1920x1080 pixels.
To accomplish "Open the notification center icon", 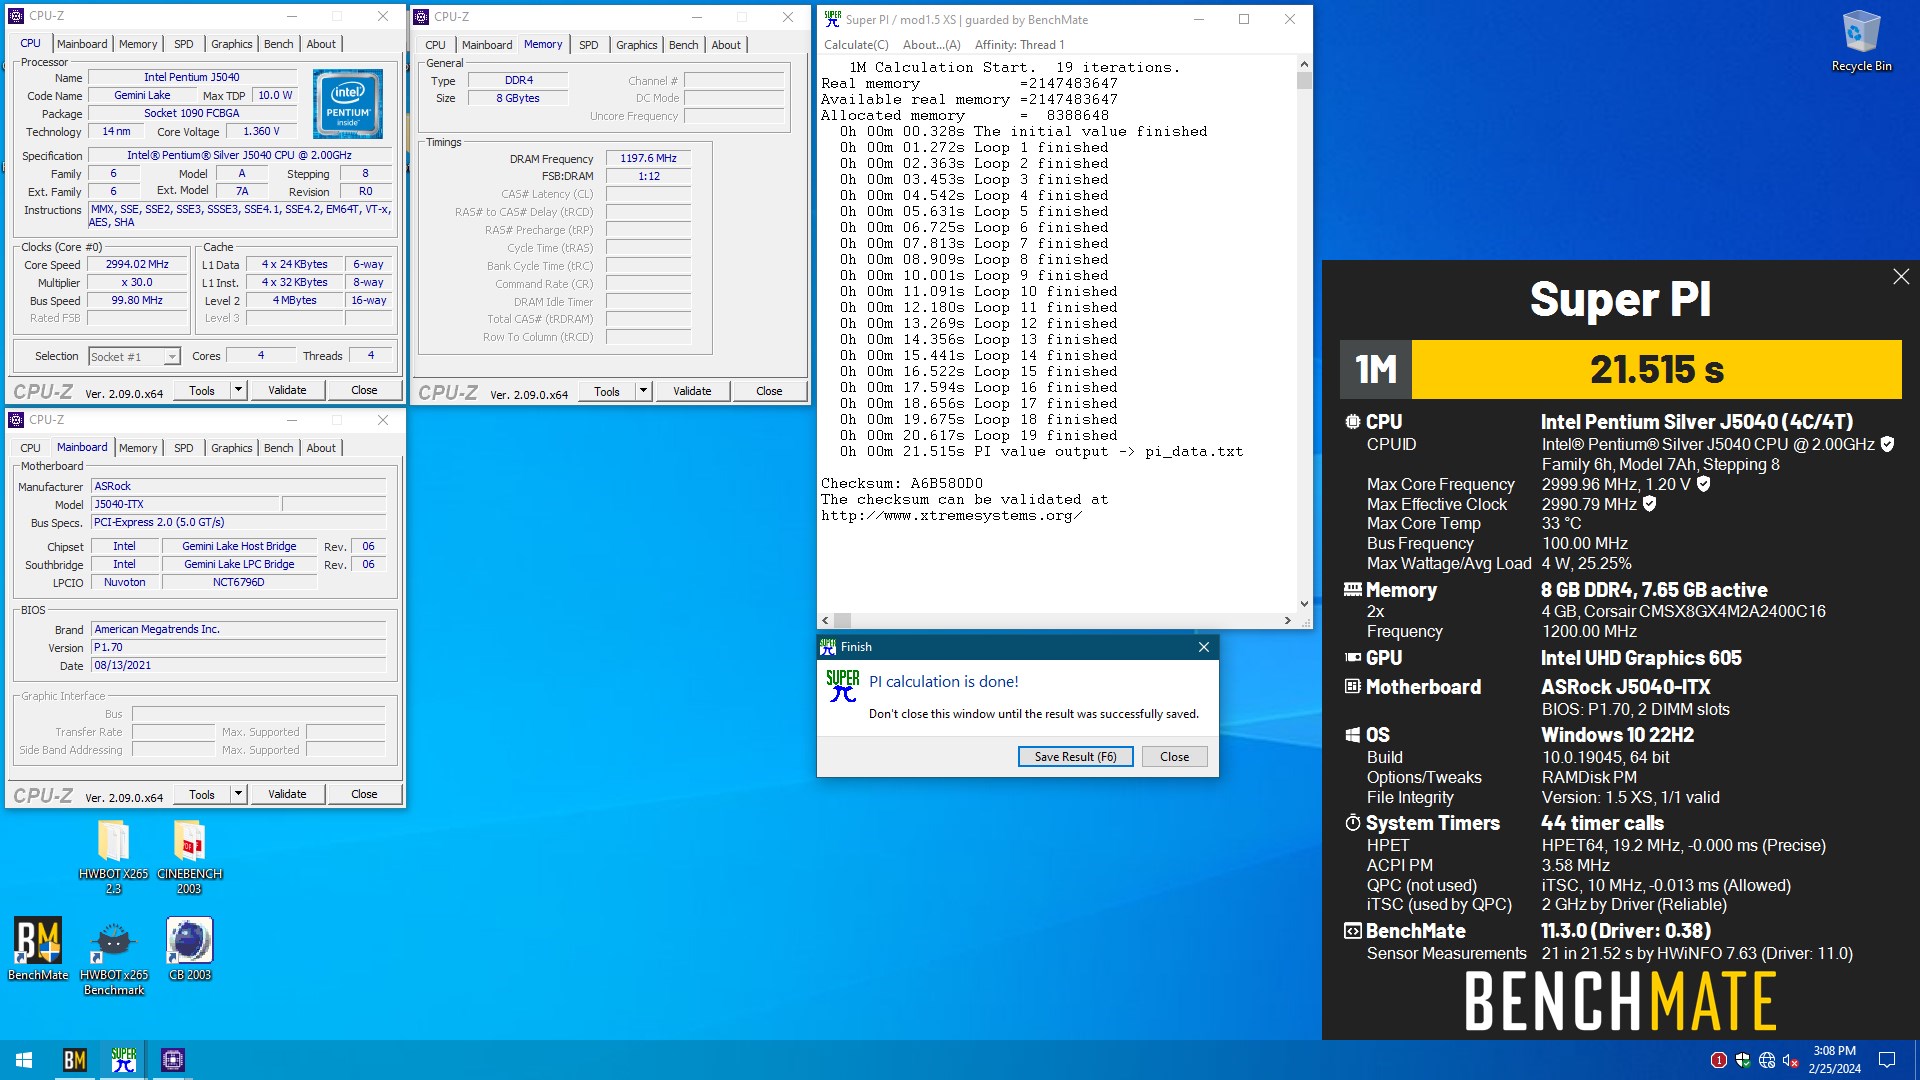I will click(x=1887, y=1060).
